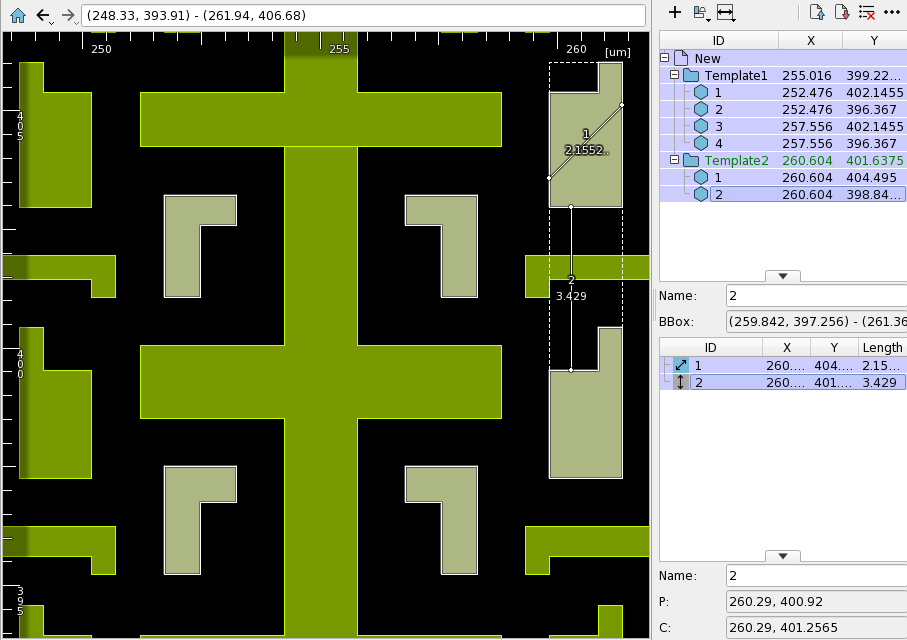Screen dimensions: 907x640
Task: Click the vertical measurement icon in row 2
Action: [681, 382]
